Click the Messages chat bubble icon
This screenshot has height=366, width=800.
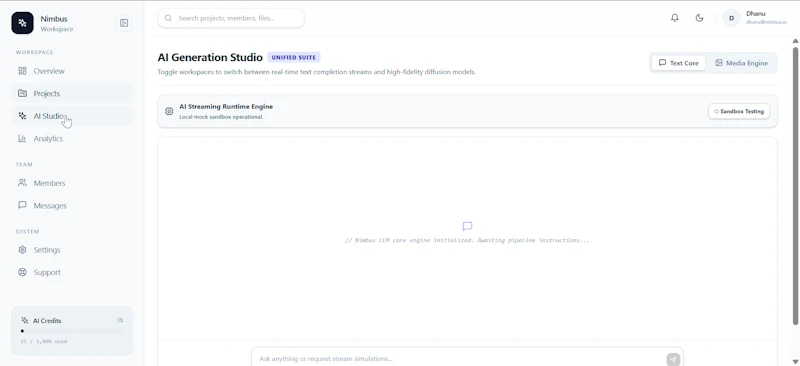(x=22, y=205)
